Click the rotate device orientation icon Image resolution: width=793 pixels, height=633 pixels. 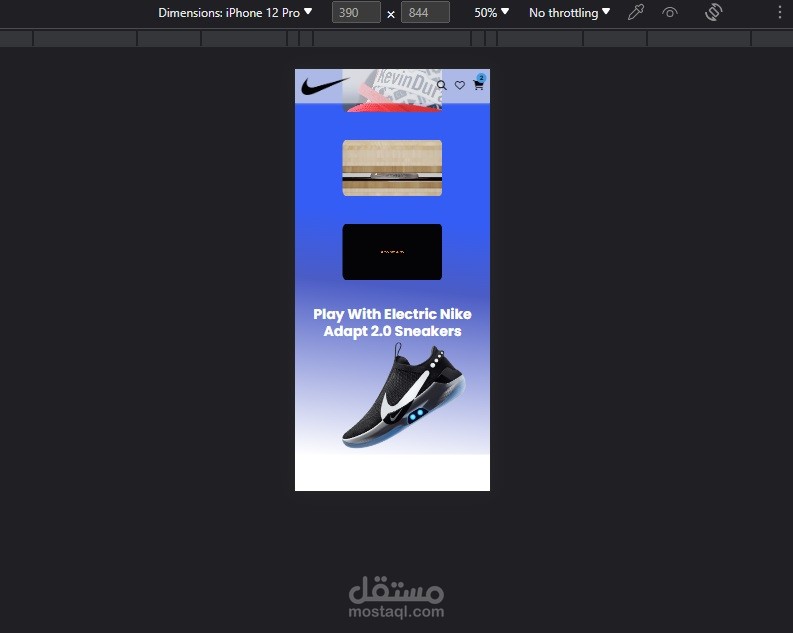714,12
